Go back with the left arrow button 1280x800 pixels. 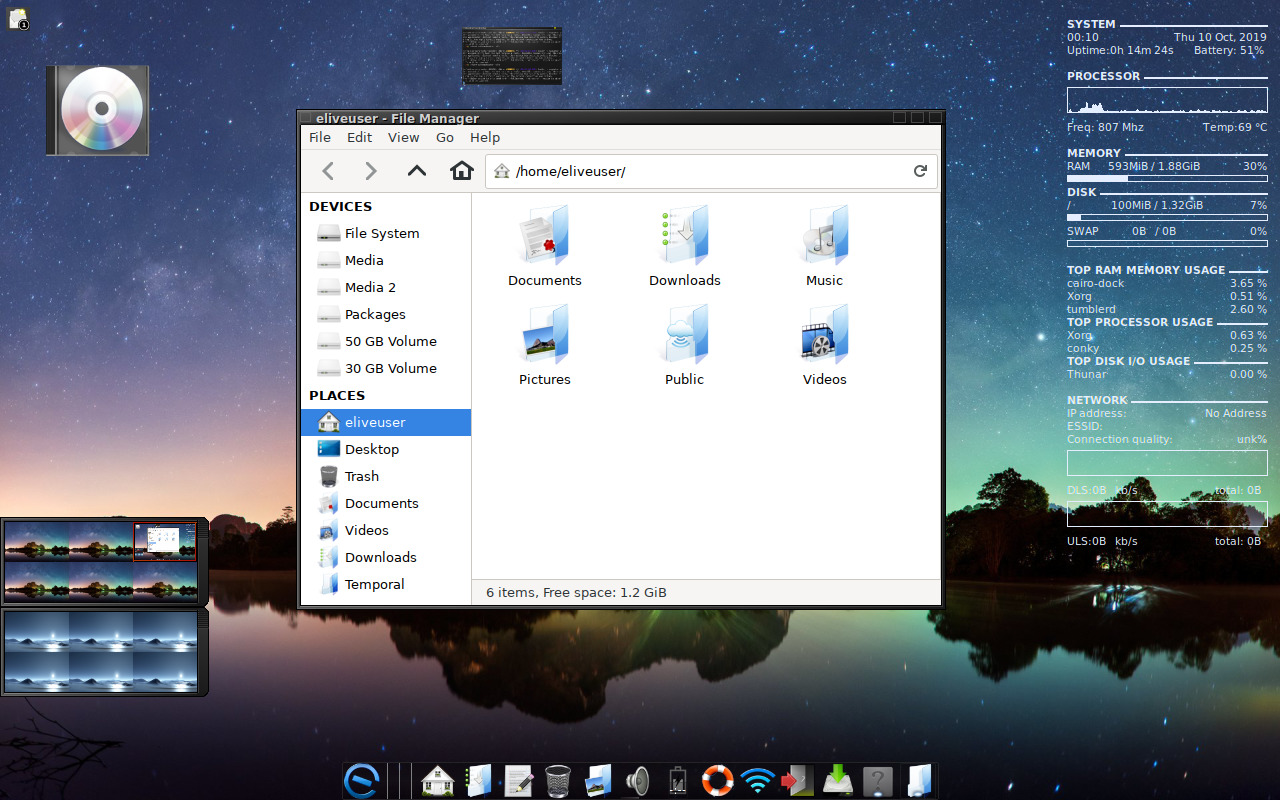328,171
